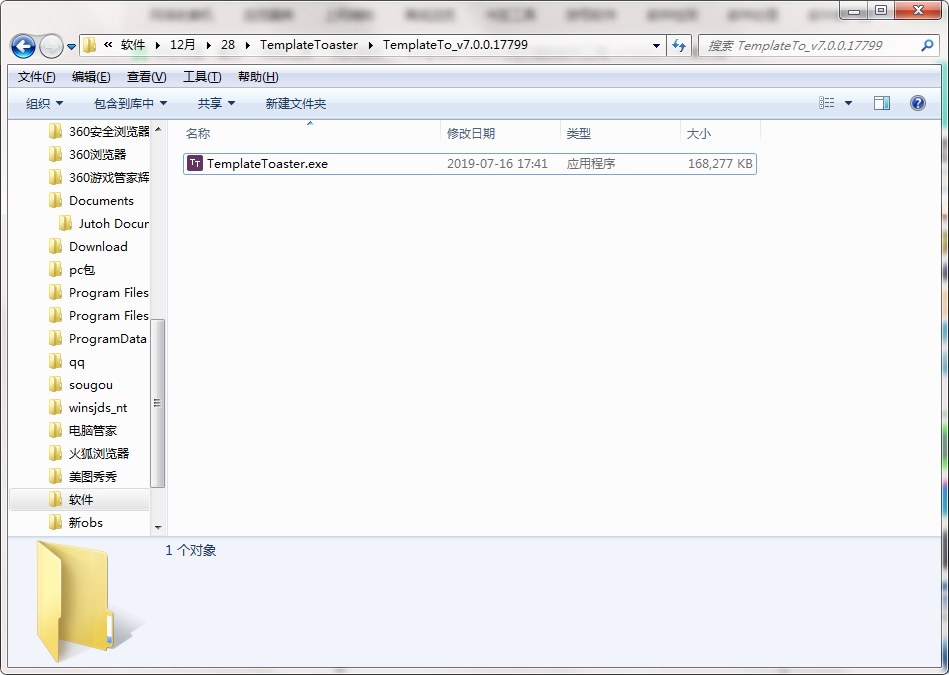The image size is (949, 675).
Task: Expand arrow after 12月 breadcrumb
Action: coord(208,45)
